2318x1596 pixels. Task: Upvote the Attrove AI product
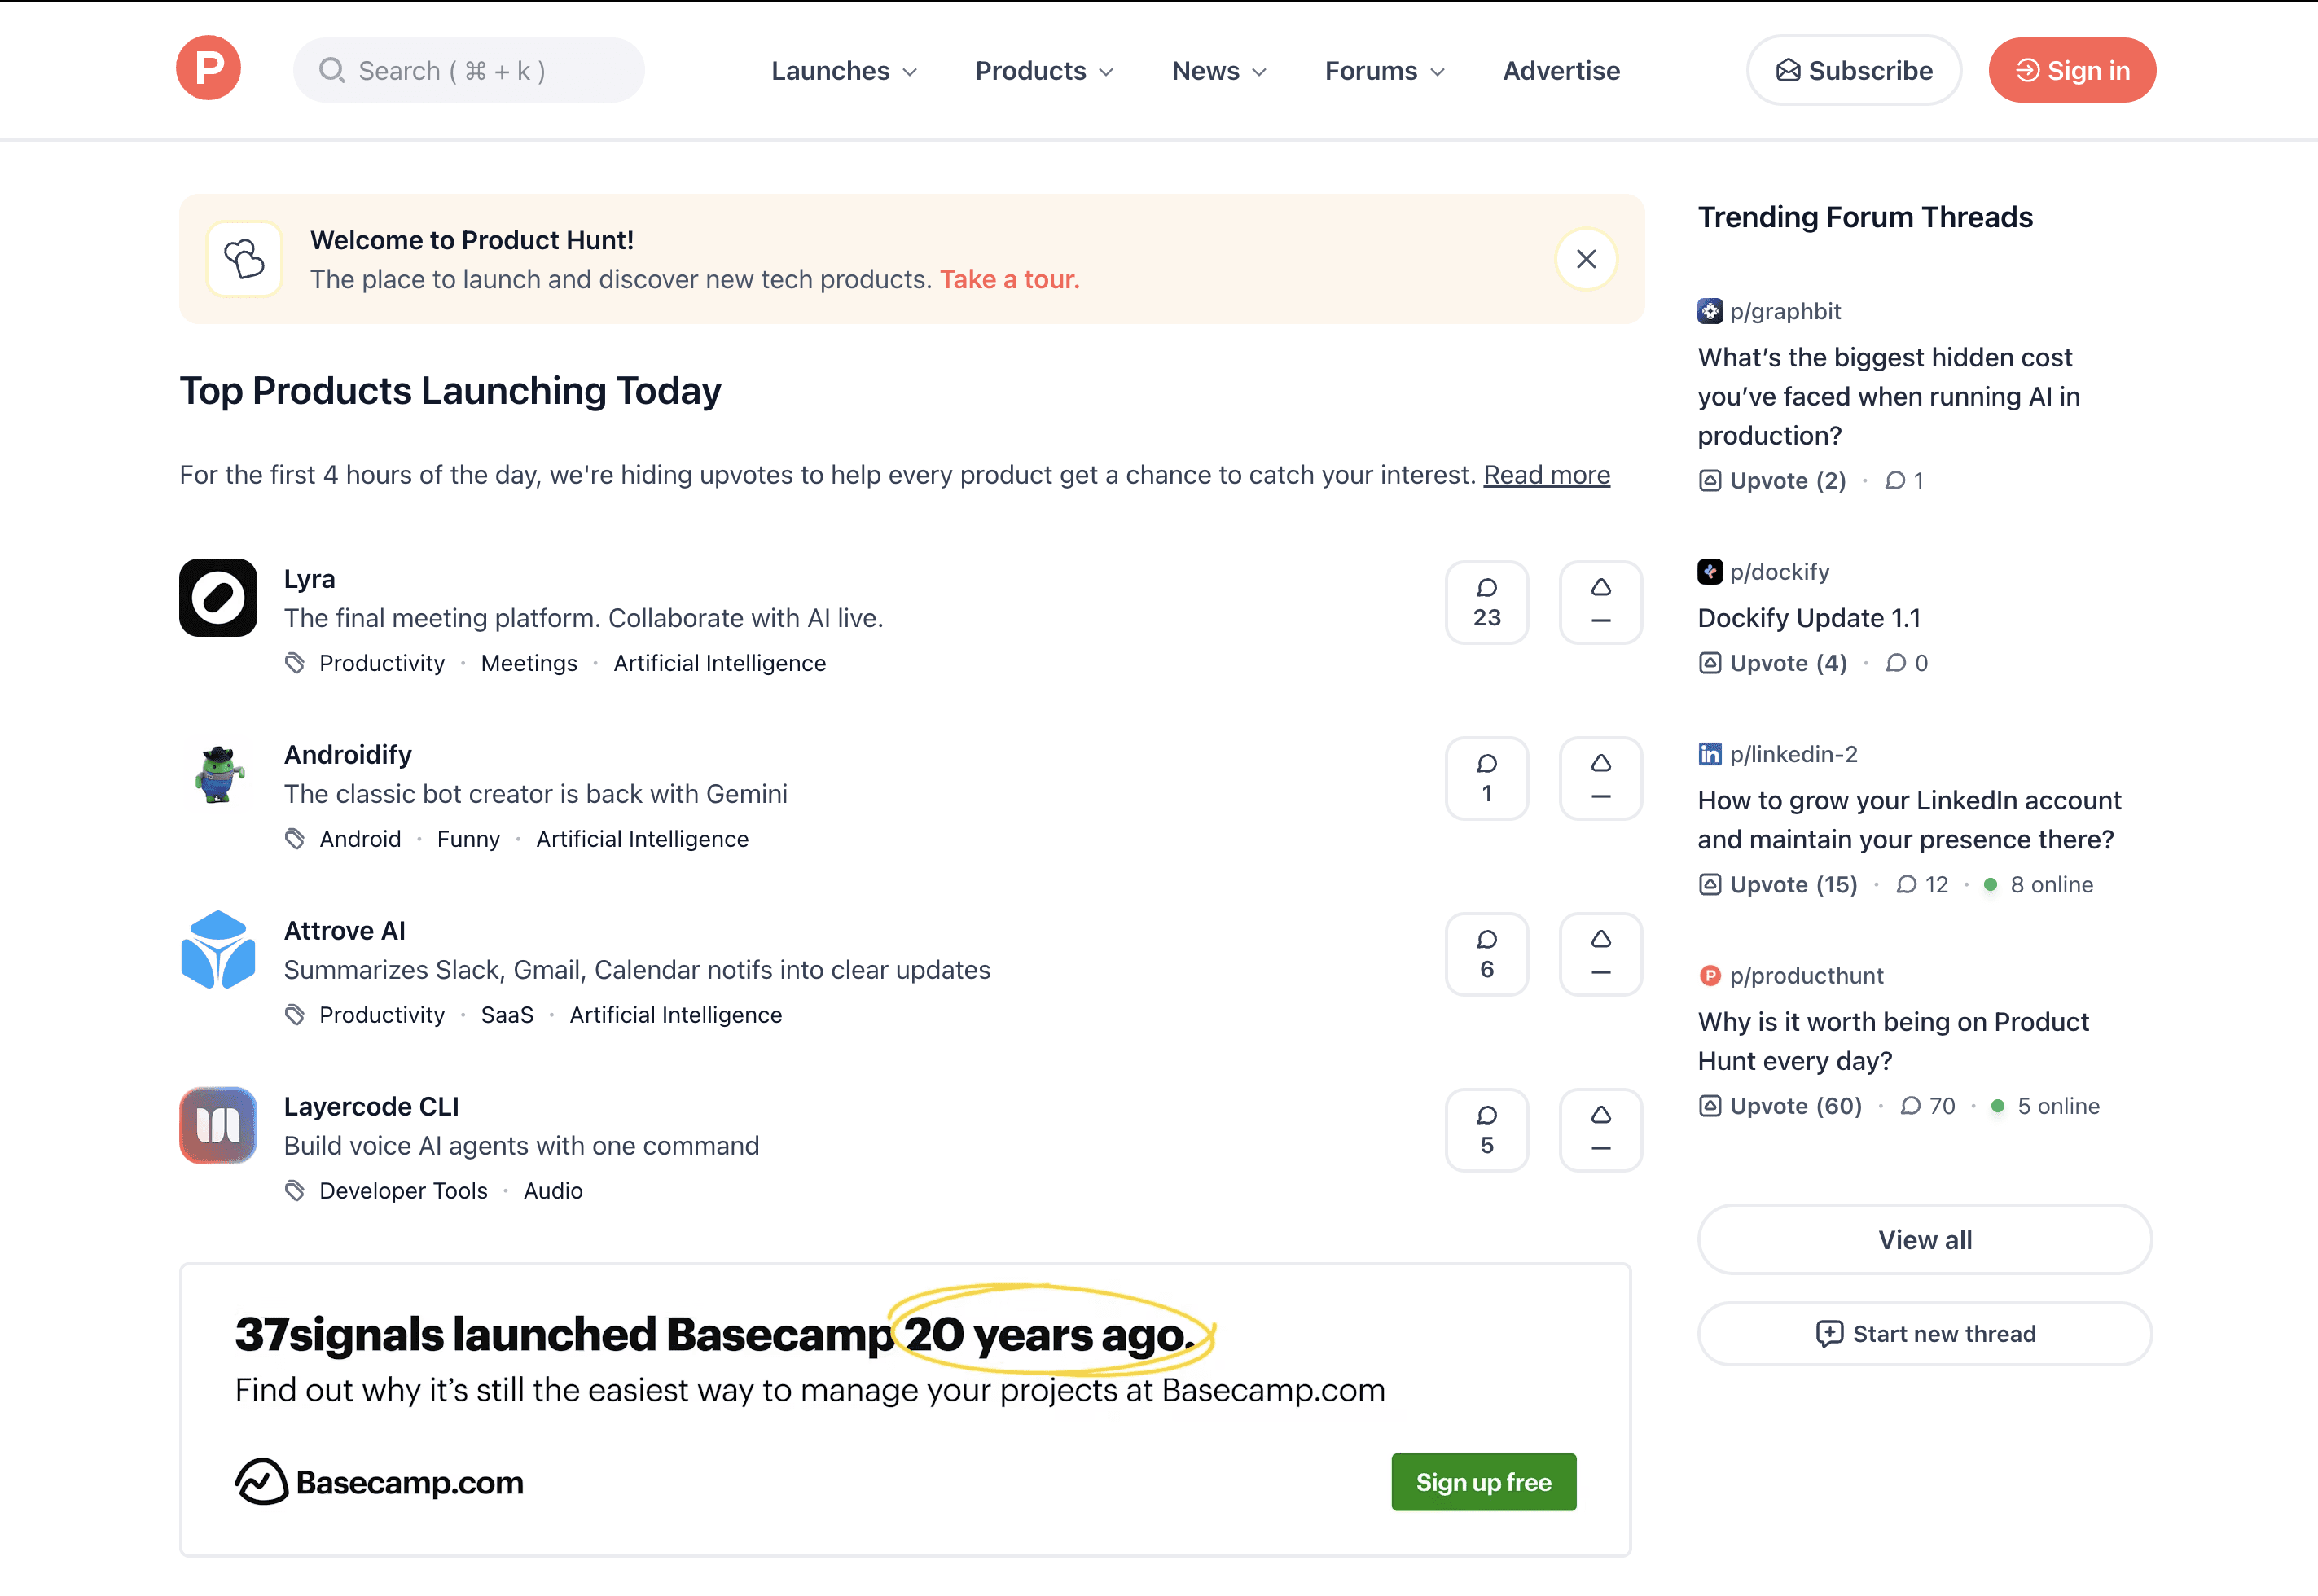click(1600, 954)
